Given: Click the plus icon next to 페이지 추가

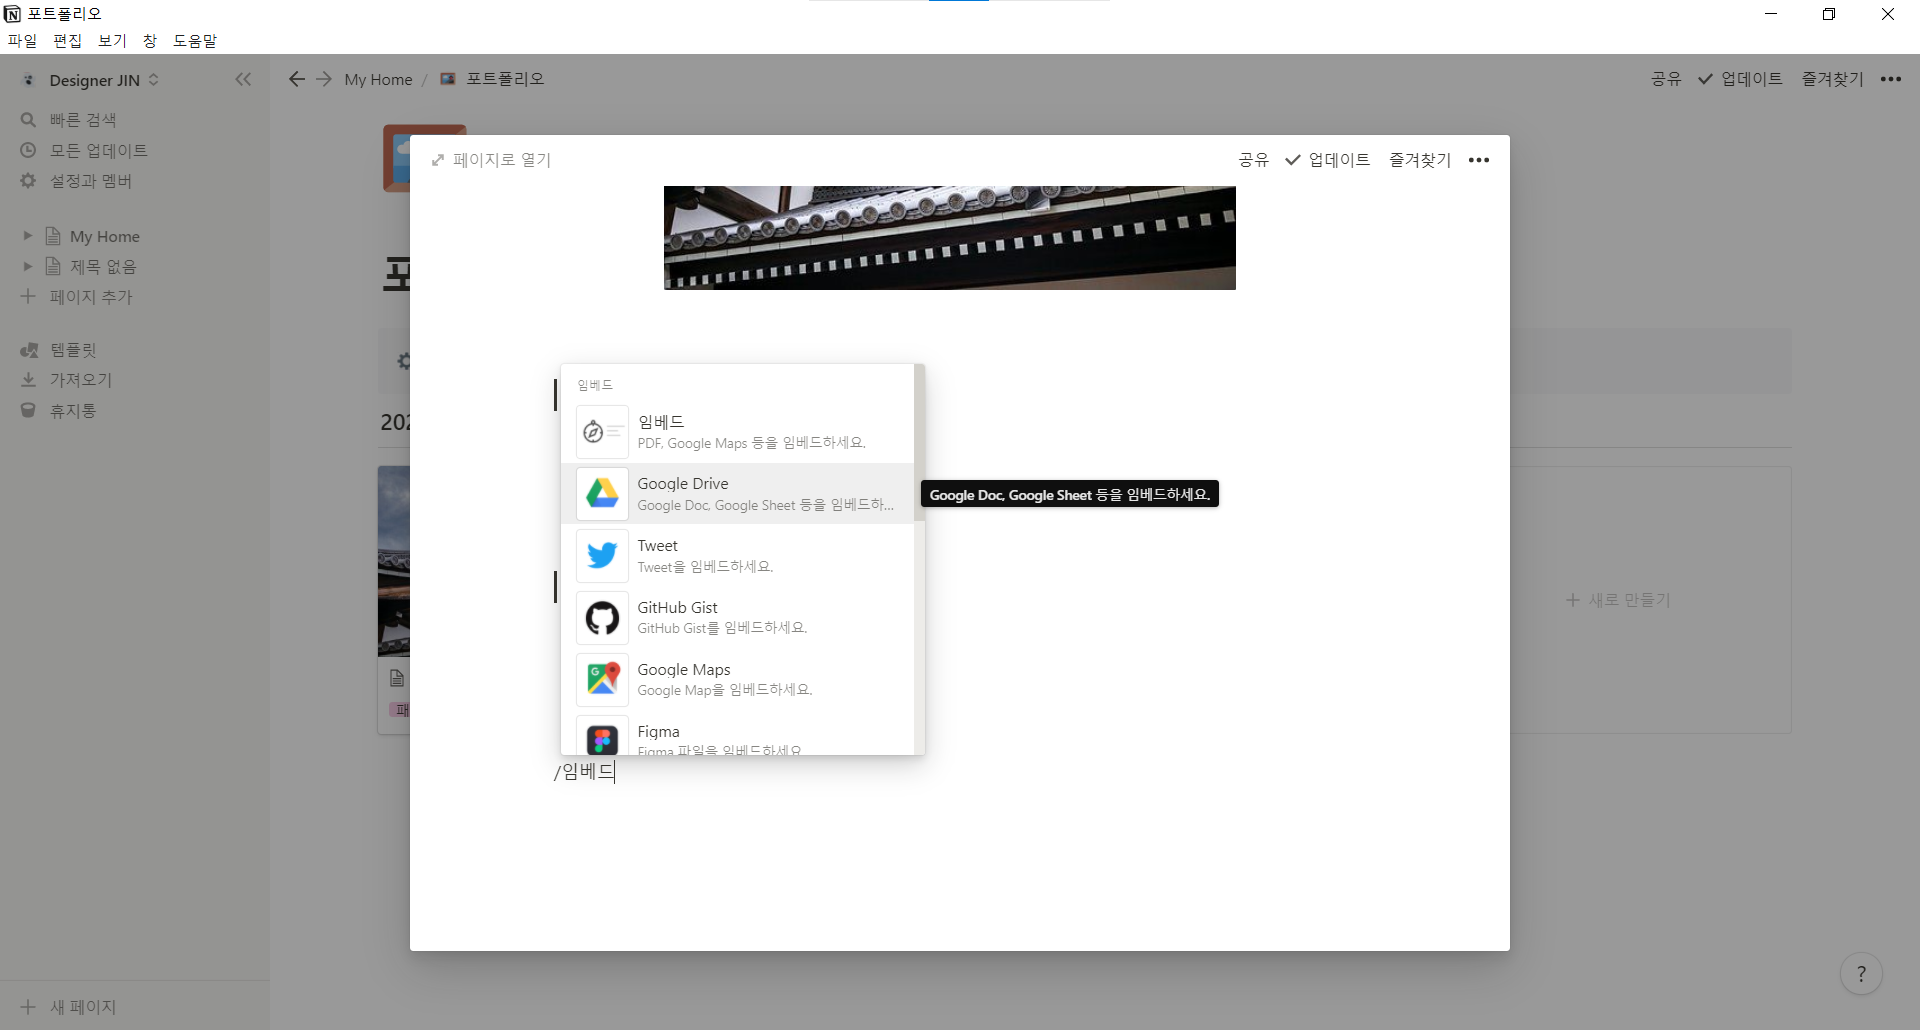Looking at the screenshot, I should (28, 296).
